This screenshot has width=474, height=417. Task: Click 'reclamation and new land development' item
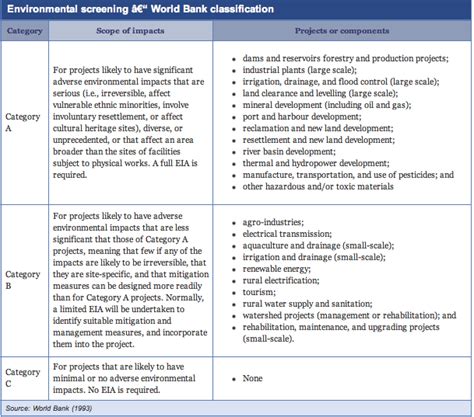[318, 128]
